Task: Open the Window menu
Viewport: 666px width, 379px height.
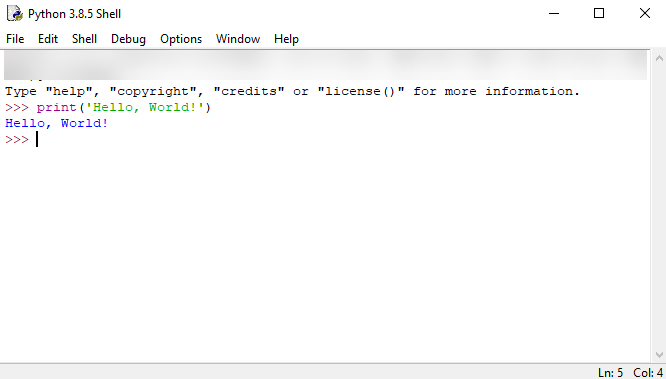Action: 238,39
